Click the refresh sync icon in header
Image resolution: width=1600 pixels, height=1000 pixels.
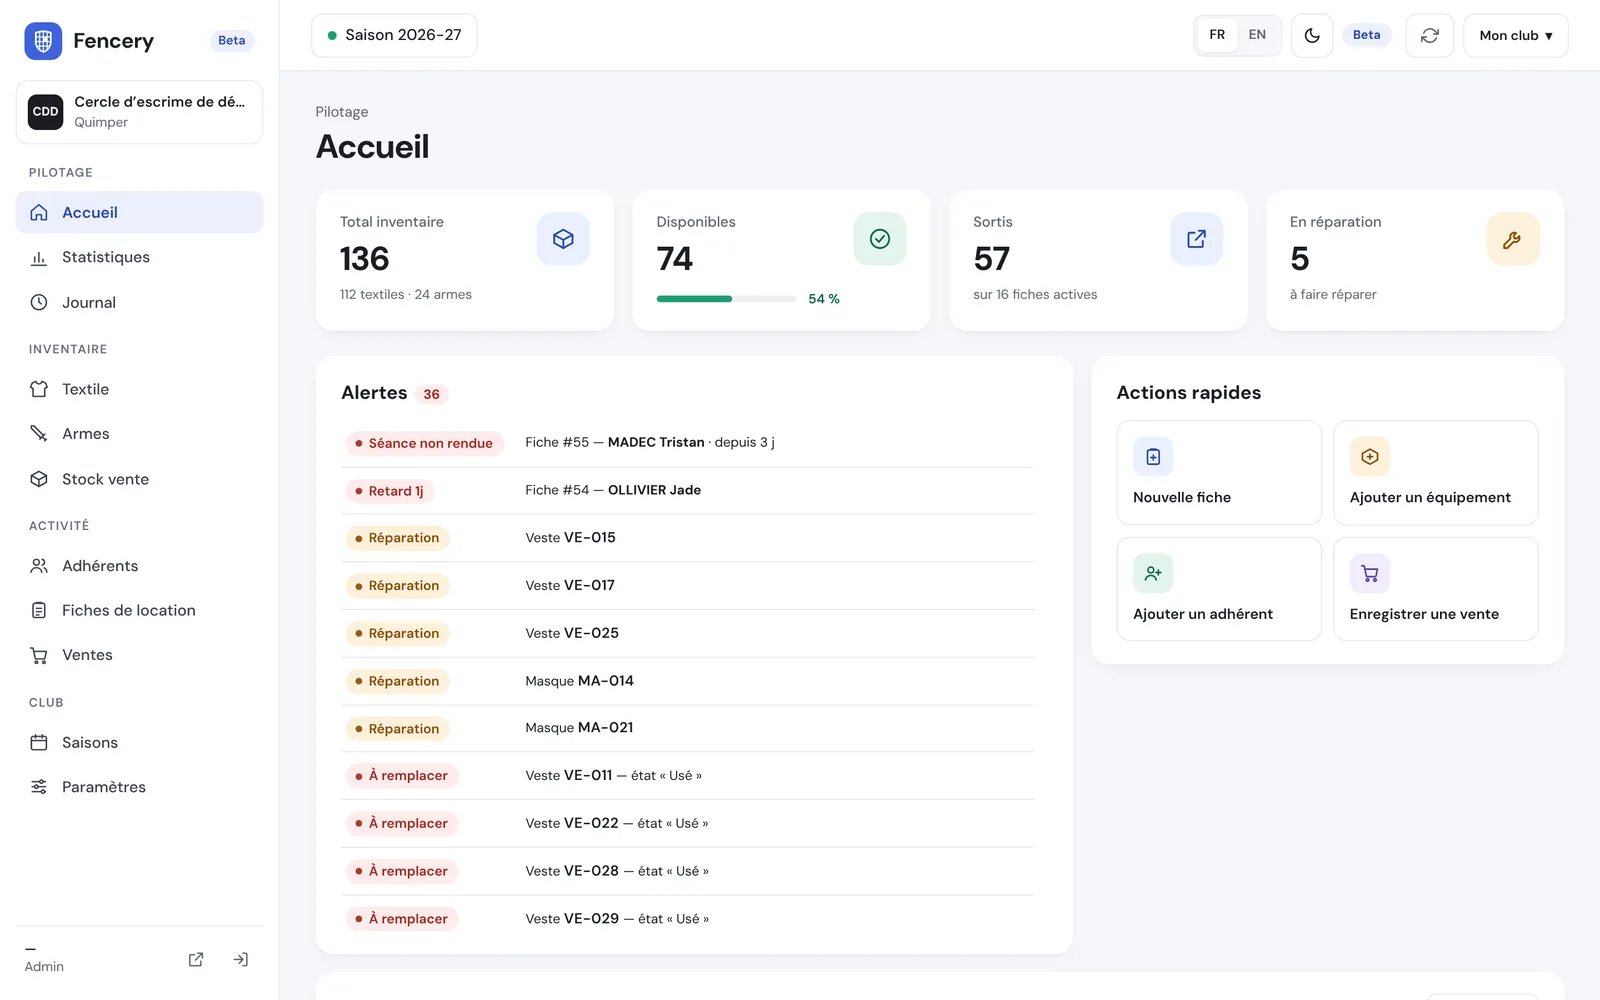tap(1430, 35)
